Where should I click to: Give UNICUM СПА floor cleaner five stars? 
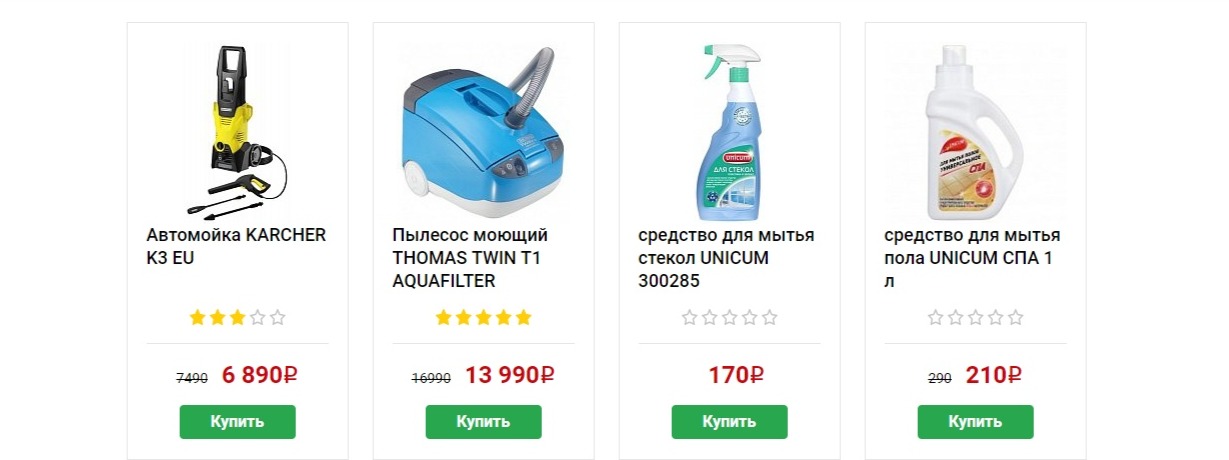1016,318
